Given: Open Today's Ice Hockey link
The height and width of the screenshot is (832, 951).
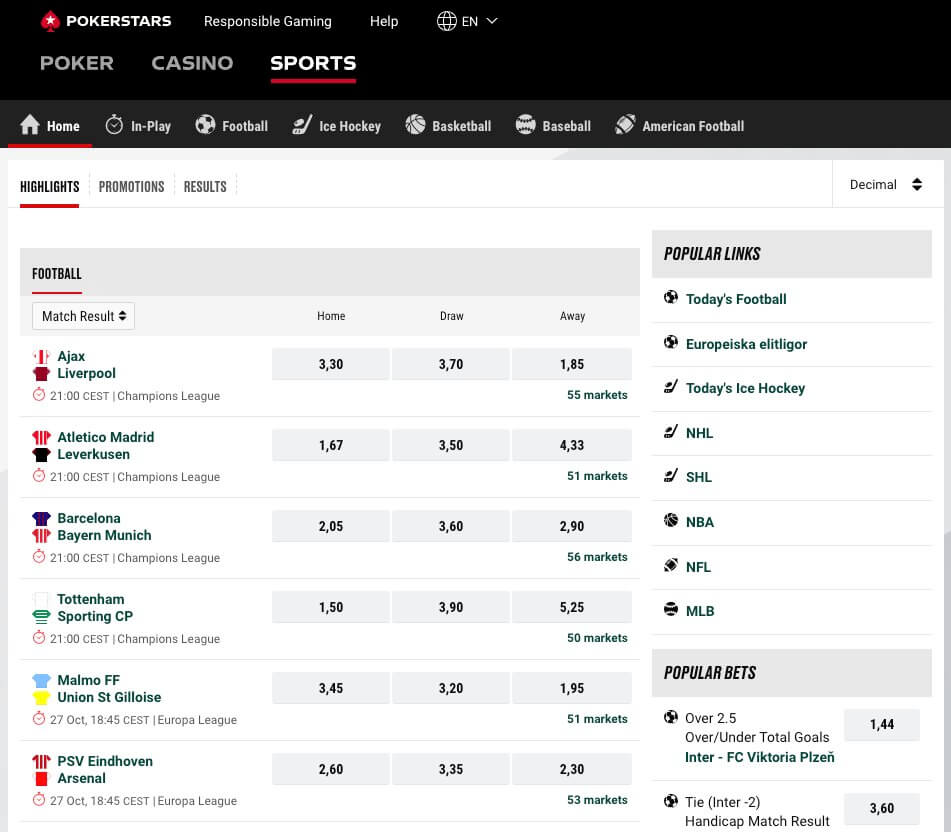Looking at the screenshot, I should tap(745, 388).
